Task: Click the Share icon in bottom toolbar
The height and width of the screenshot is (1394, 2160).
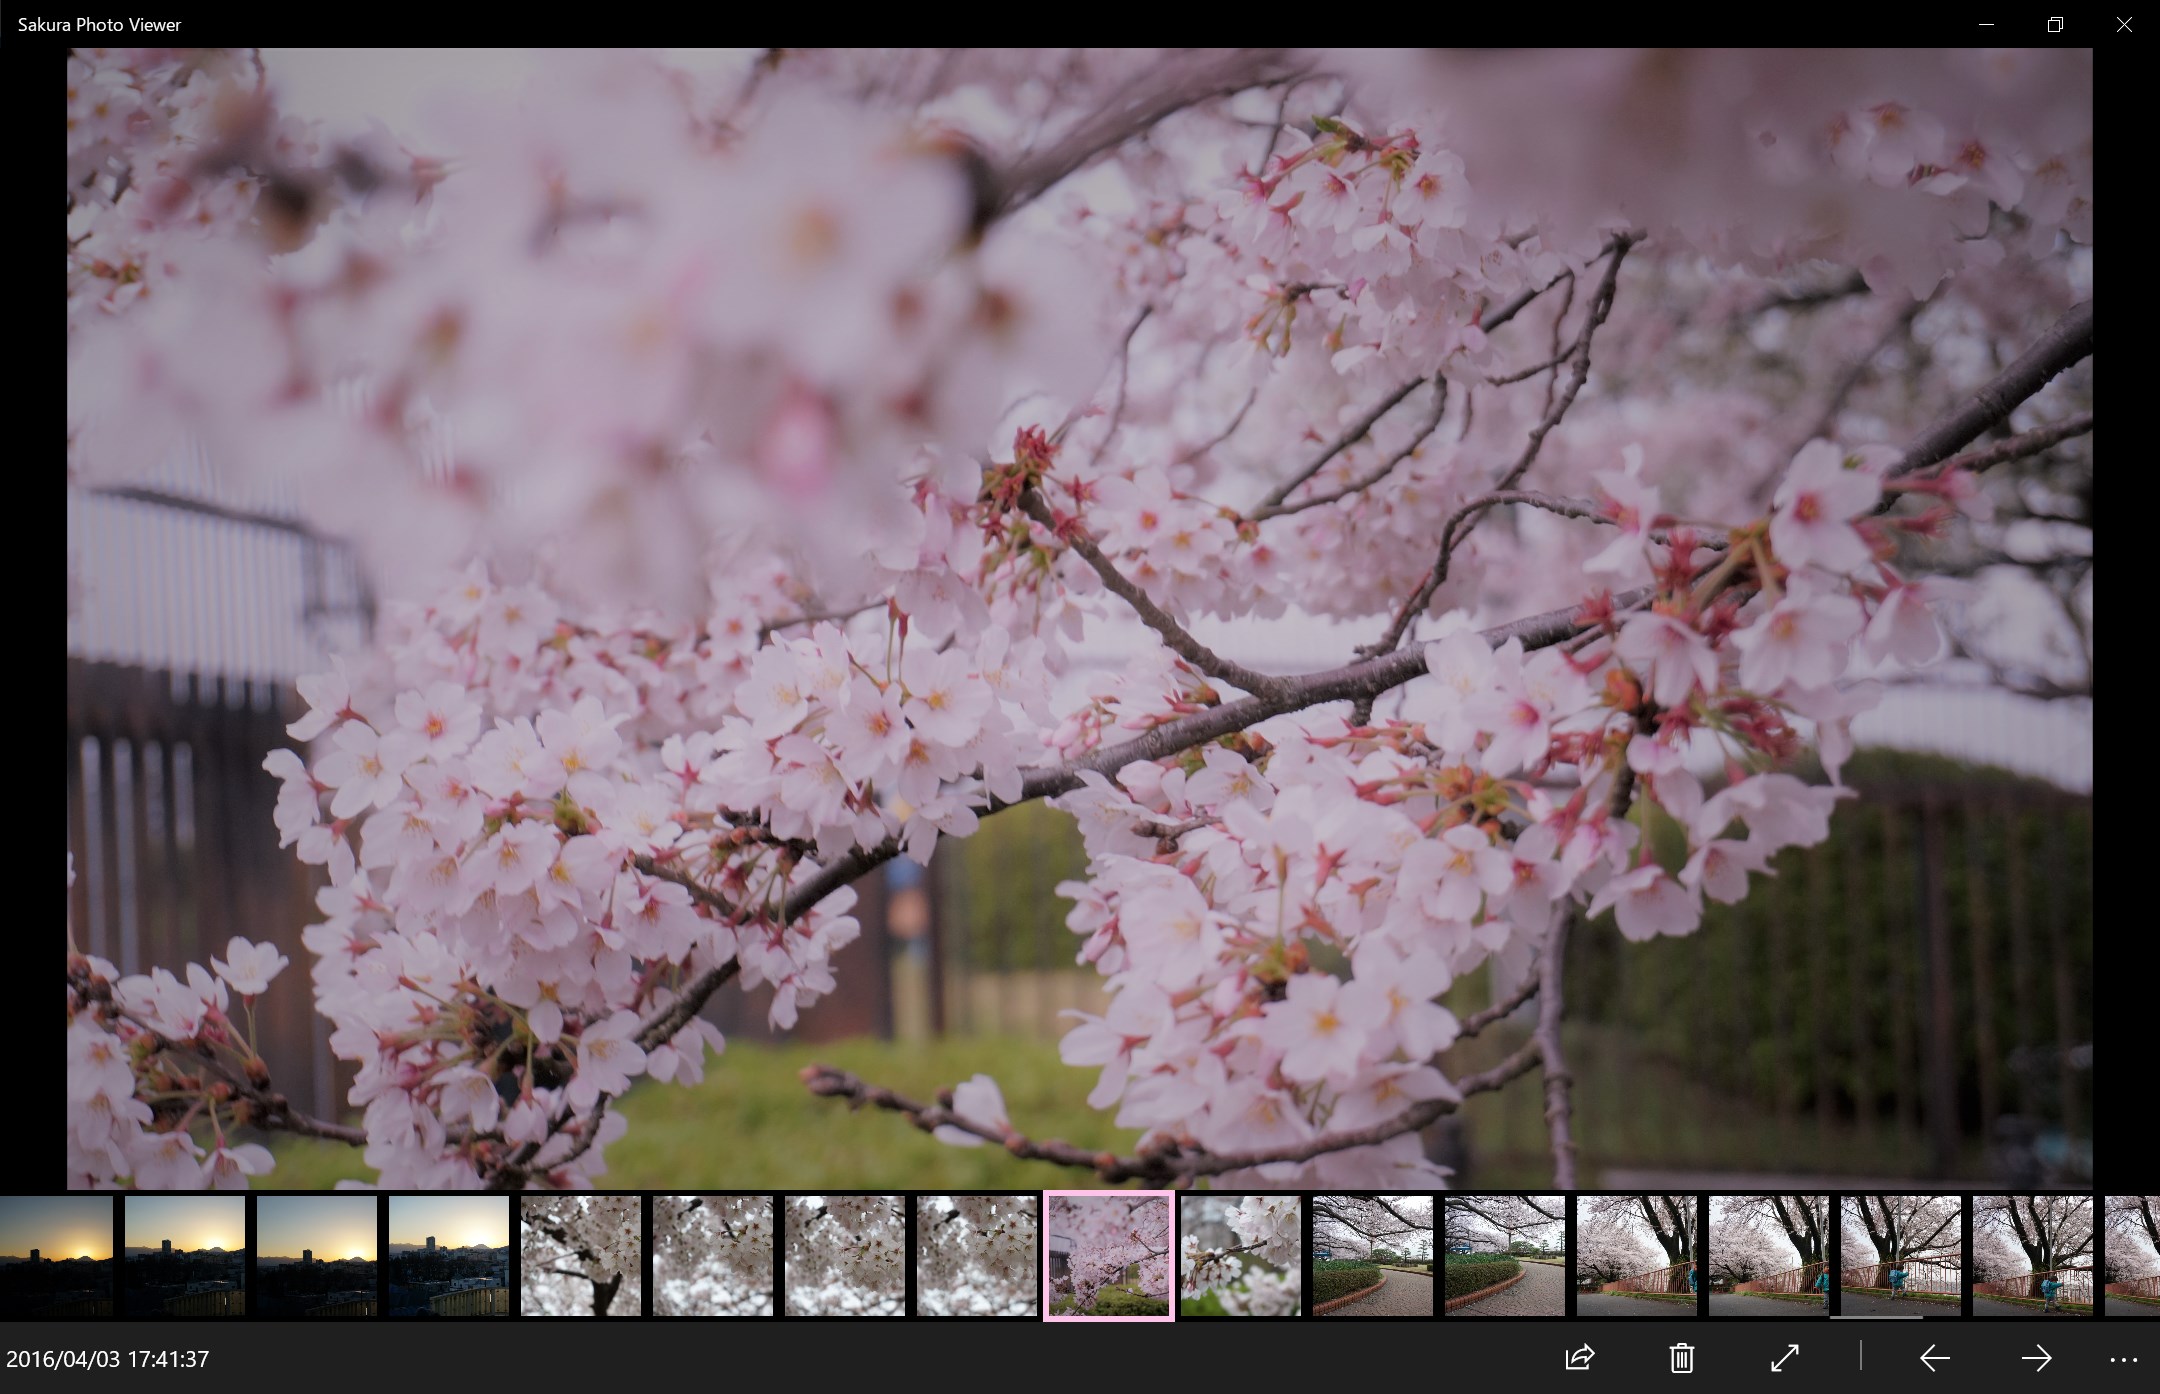Action: pos(1579,1358)
